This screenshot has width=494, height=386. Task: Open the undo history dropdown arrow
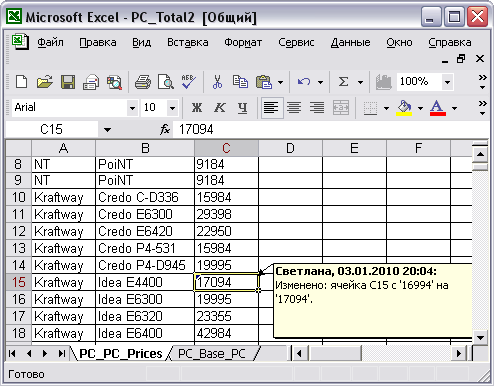click(320, 82)
